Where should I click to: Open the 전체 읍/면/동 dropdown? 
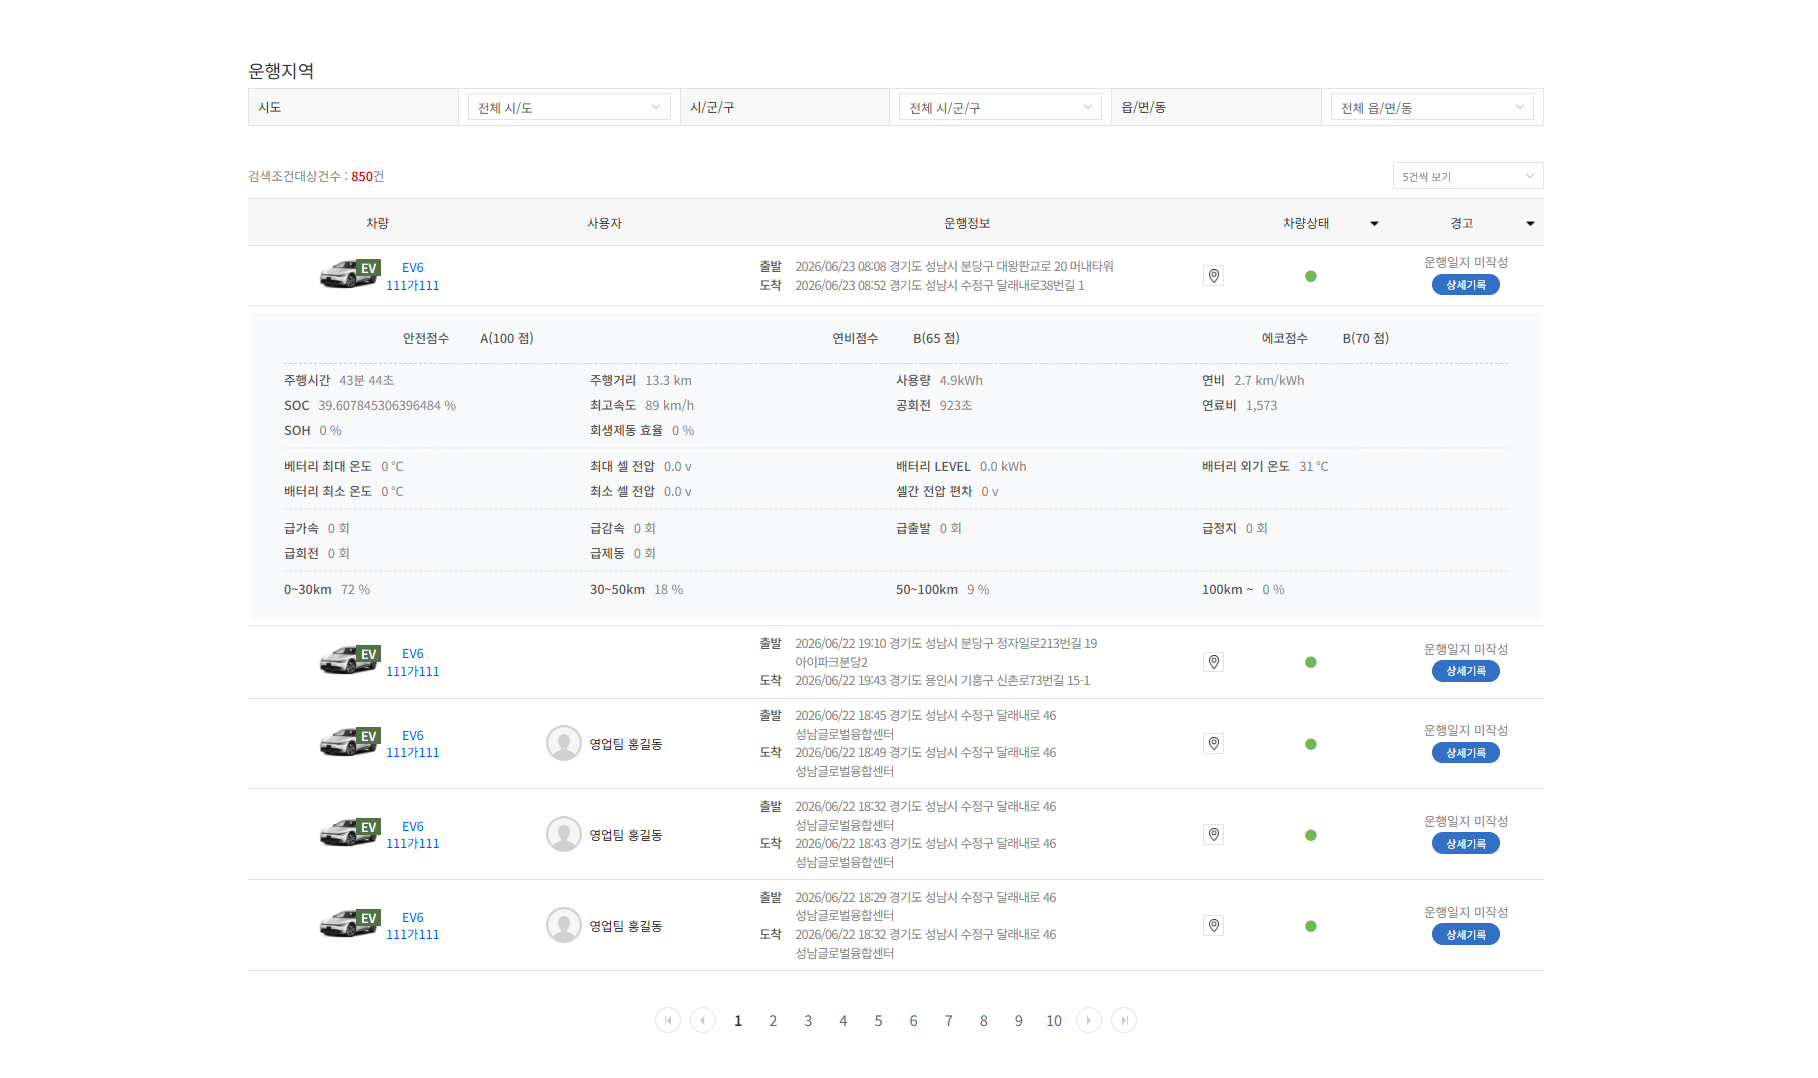click(1432, 107)
